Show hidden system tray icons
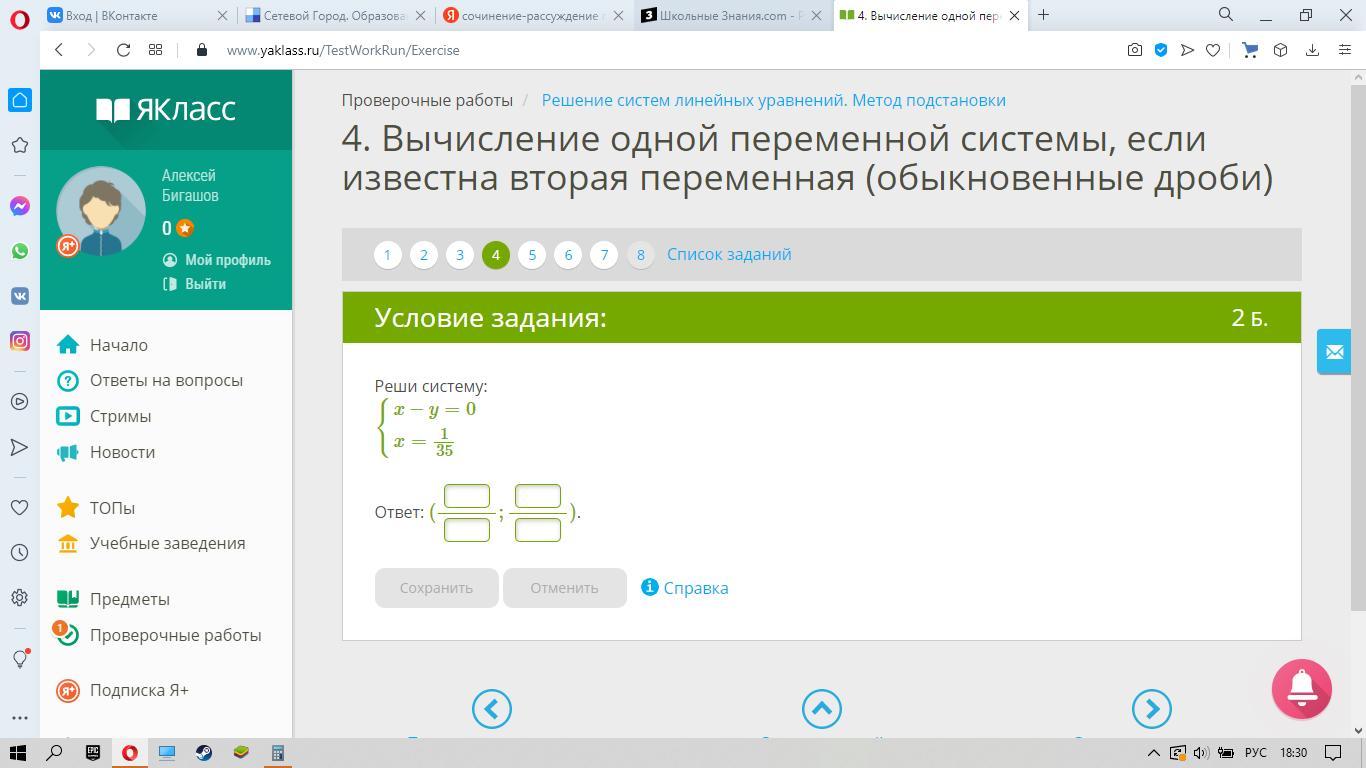Viewport: 1366px width, 768px height. click(x=1153, y=752)
